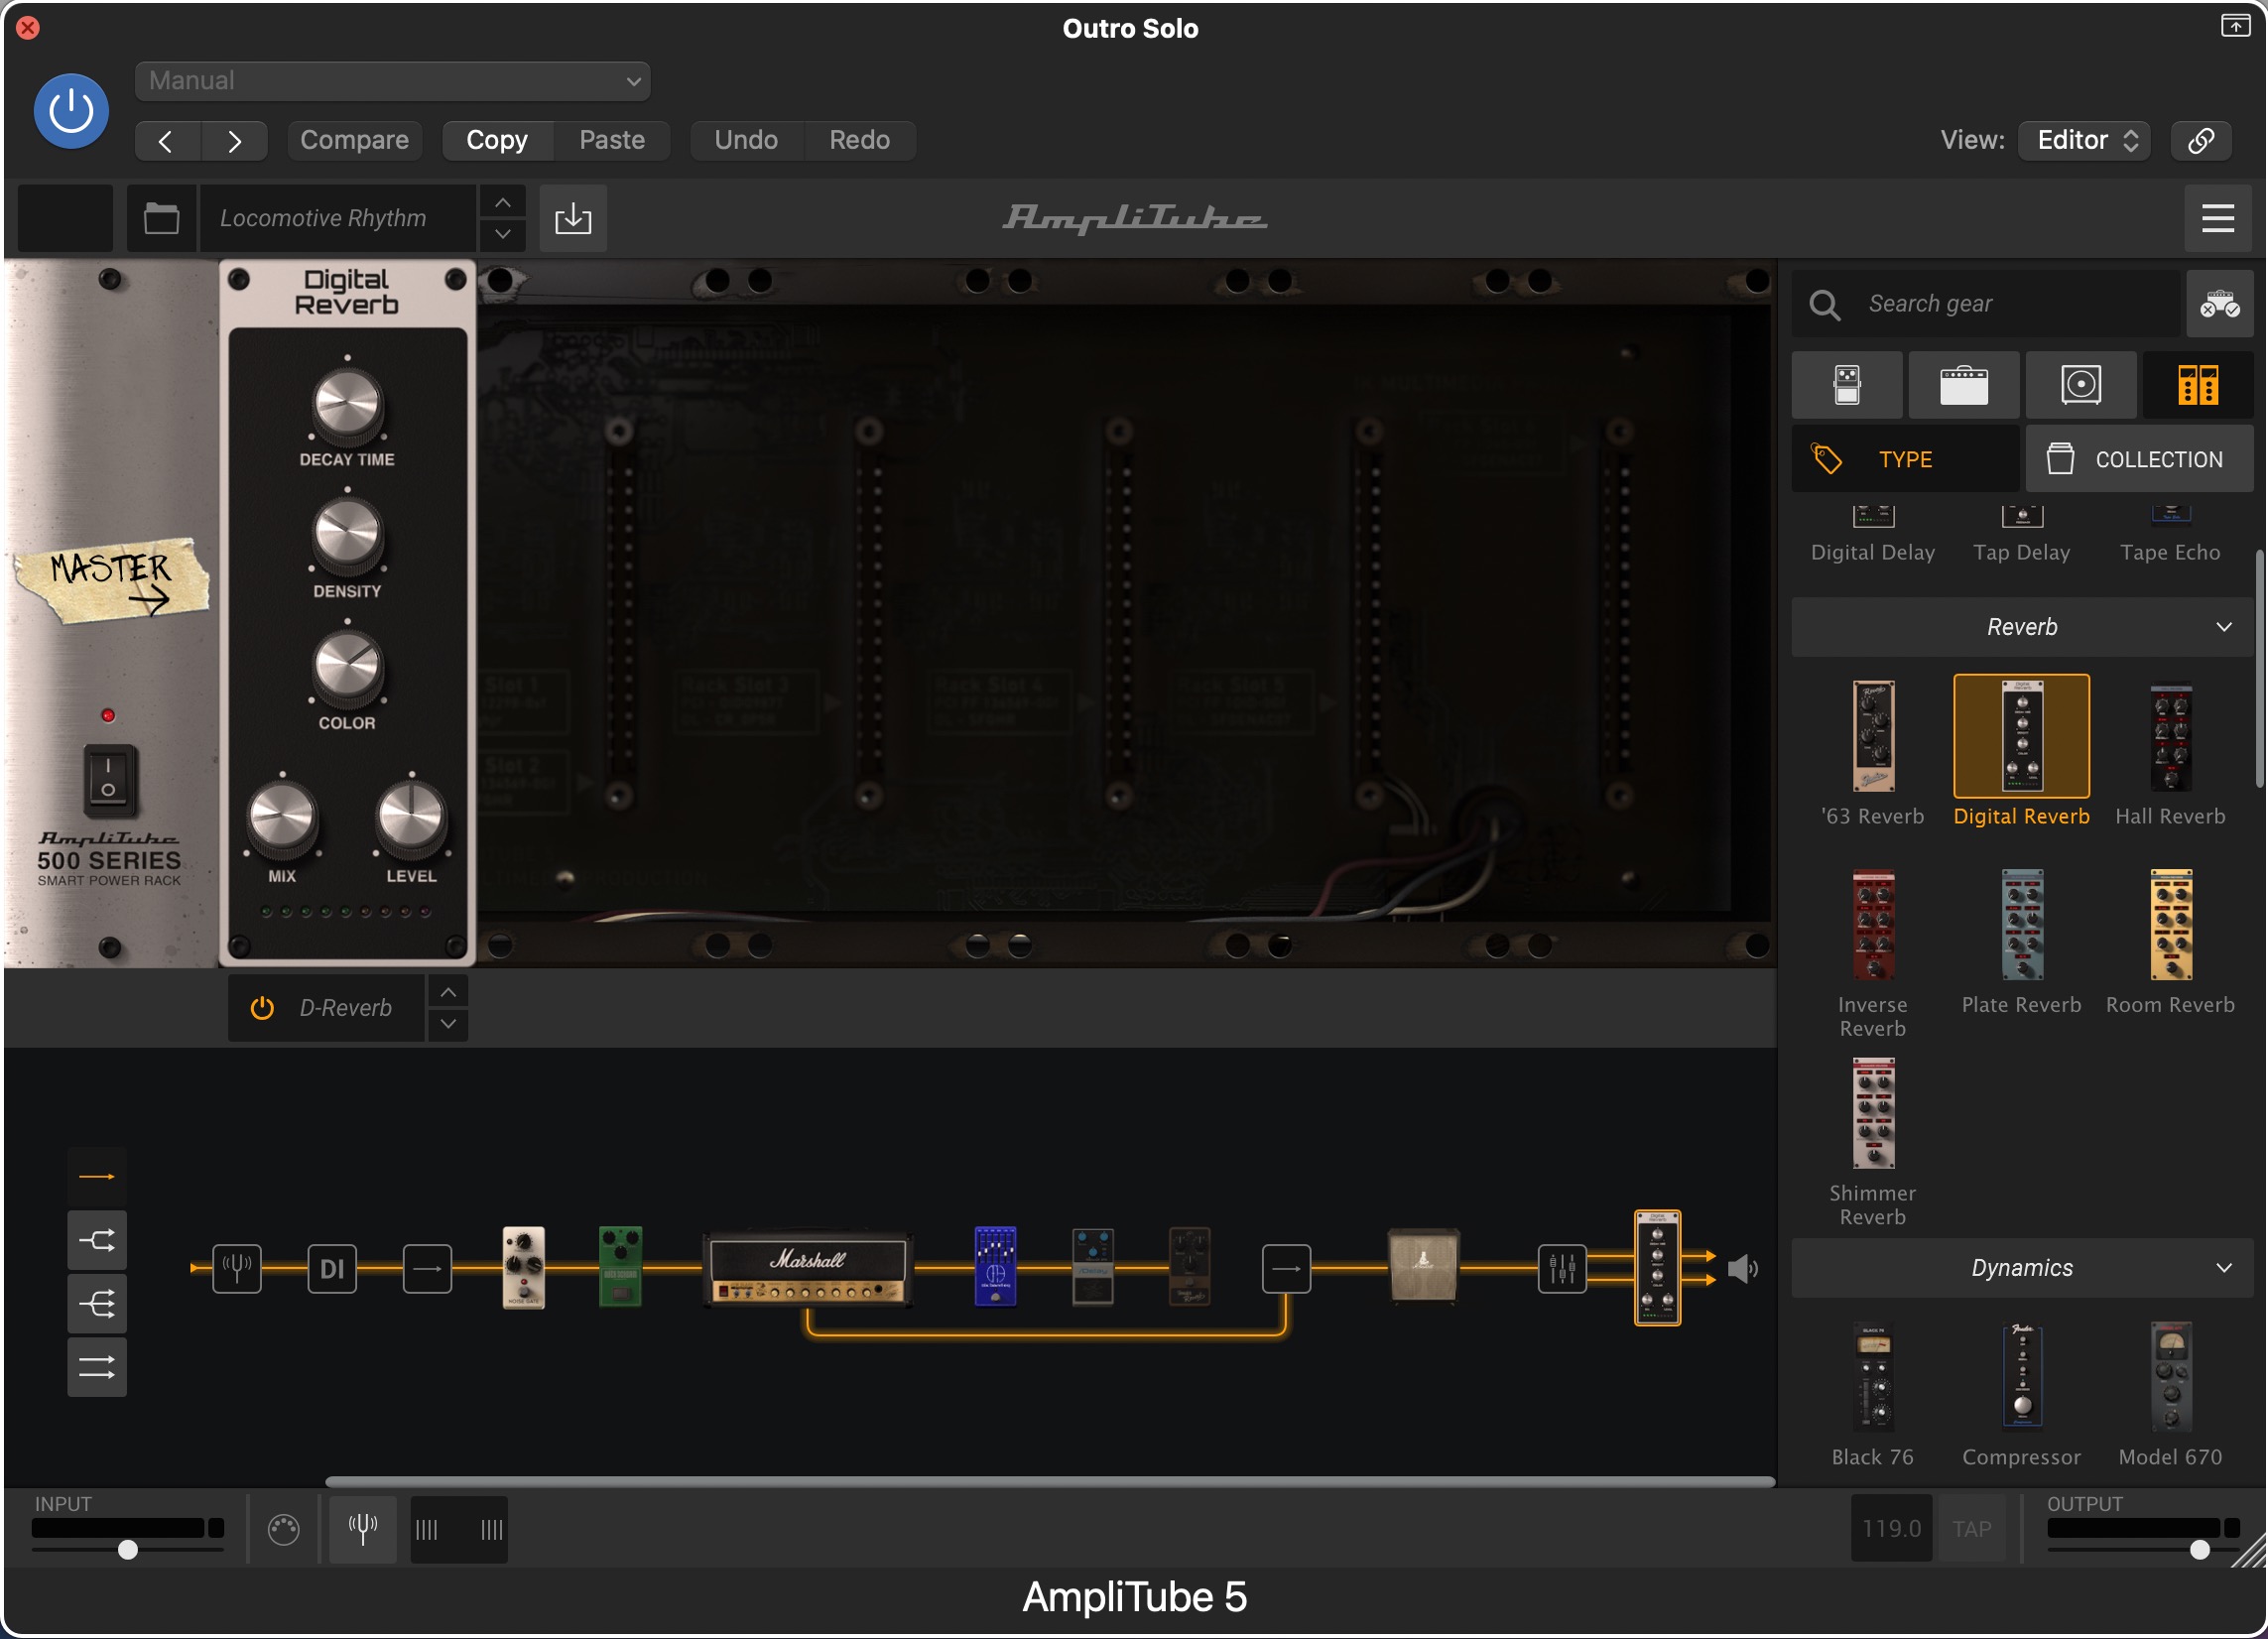Open the hamburger main menu
The height and width of the screenshot is (1639, 2268).
coord(2217,218)
